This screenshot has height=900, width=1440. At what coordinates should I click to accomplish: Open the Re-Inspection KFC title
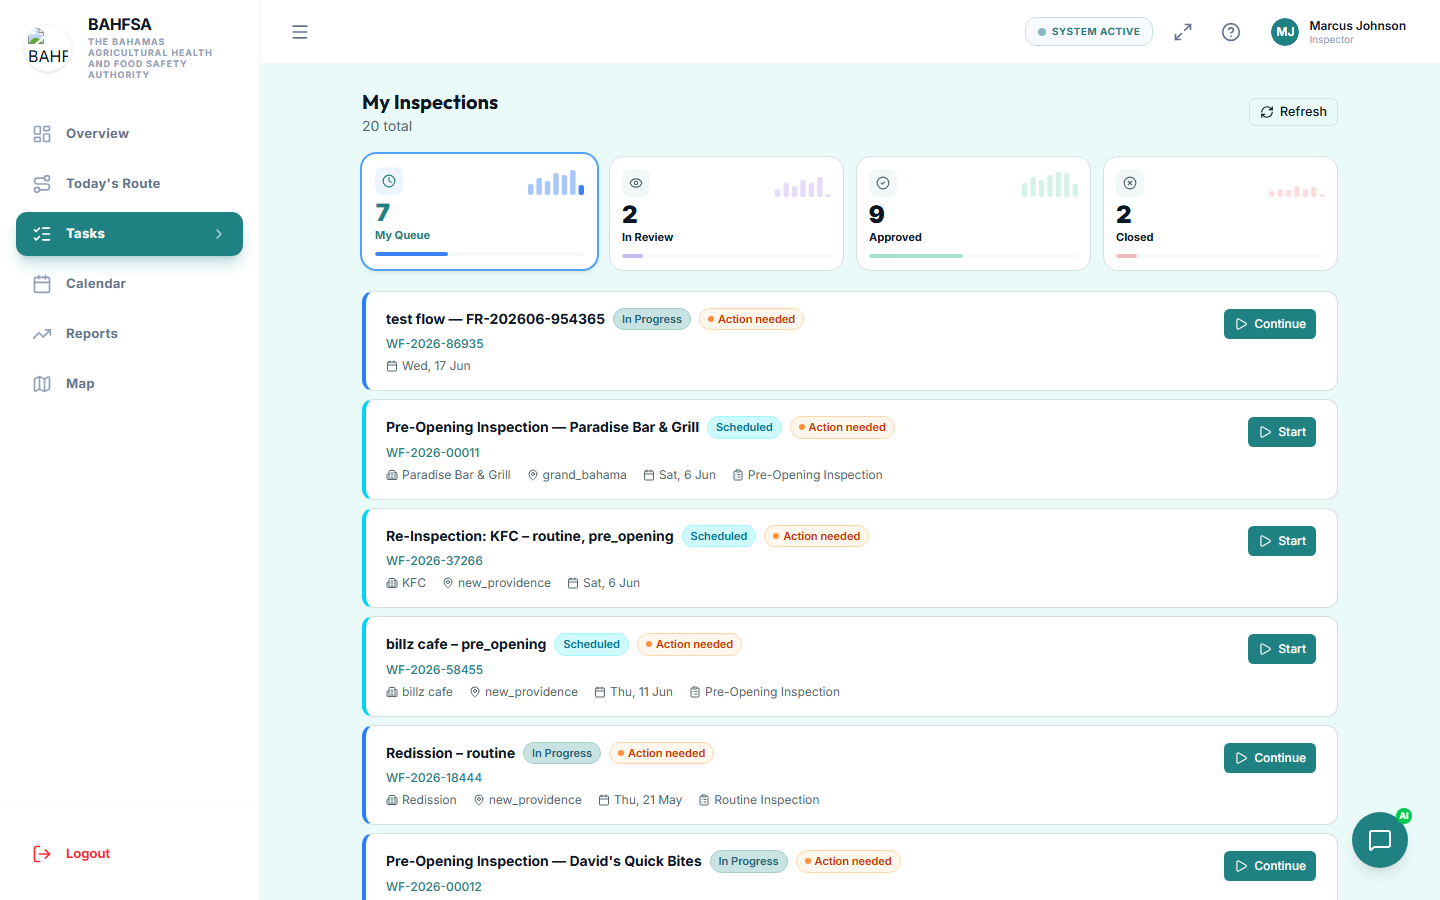(530, 536)
